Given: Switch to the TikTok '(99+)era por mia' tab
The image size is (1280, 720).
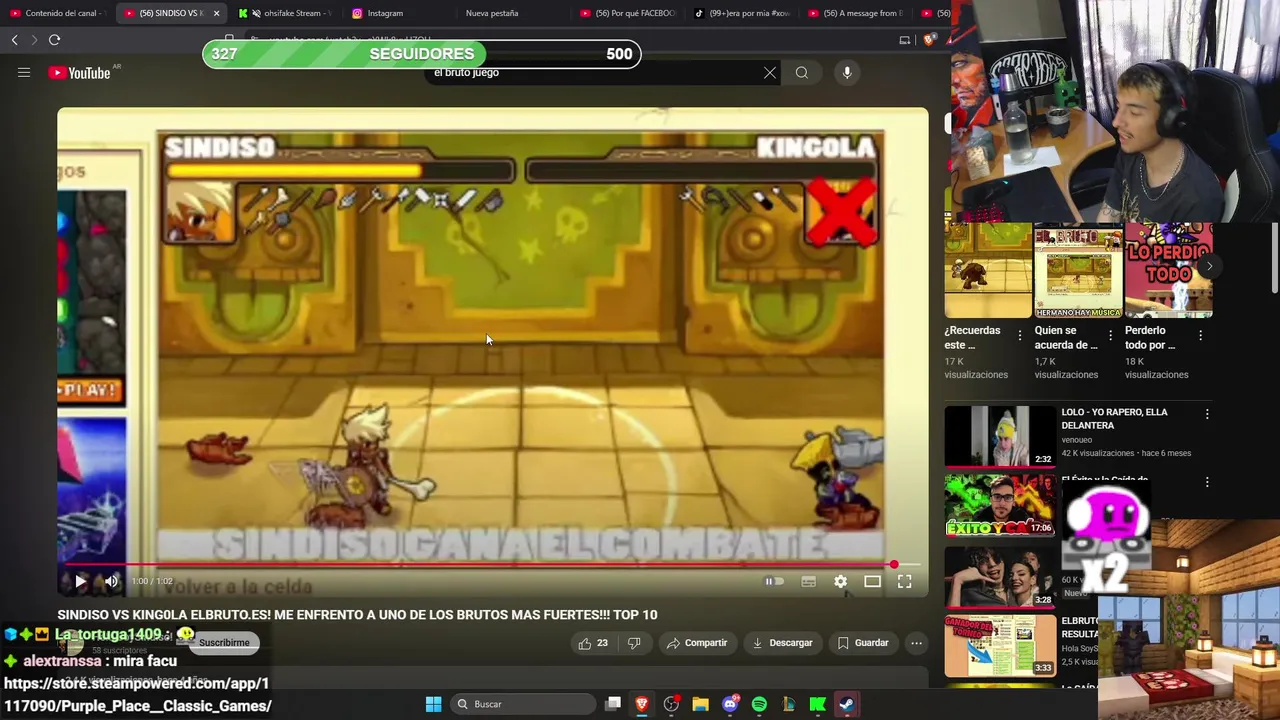Looking at the screenshot, I should coord(742,13).
